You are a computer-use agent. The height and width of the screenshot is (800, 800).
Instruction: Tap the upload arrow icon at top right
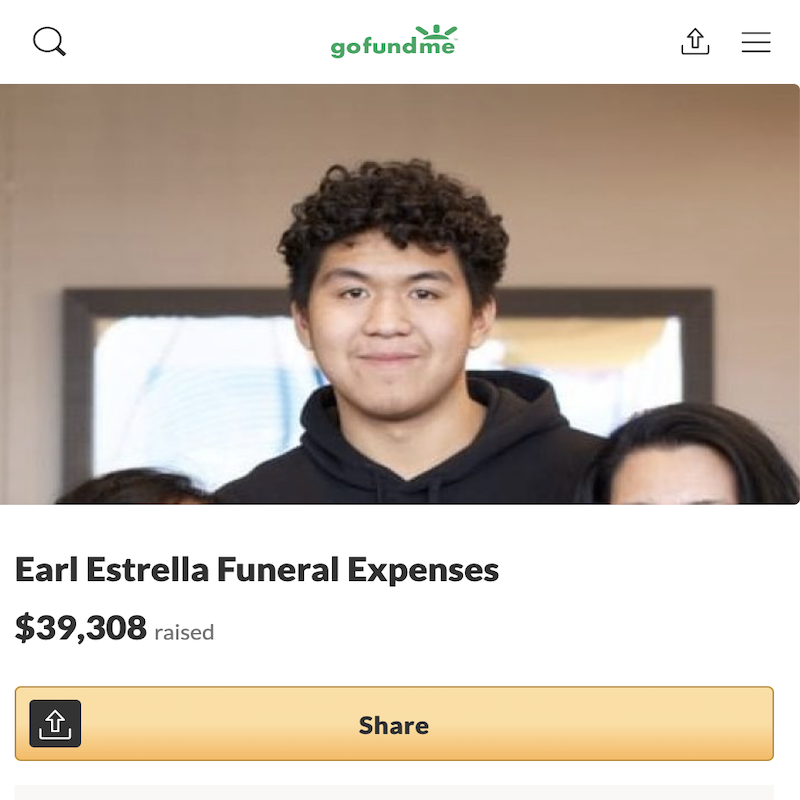point(695,41)
